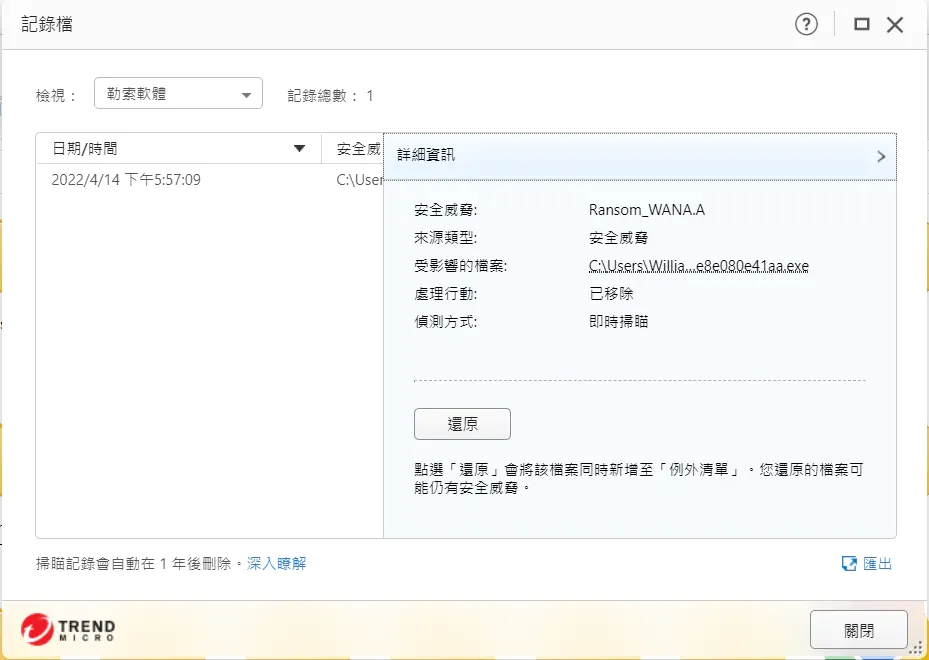
Task: Click the 匯出 export icon
Action: tap(849, 563)
